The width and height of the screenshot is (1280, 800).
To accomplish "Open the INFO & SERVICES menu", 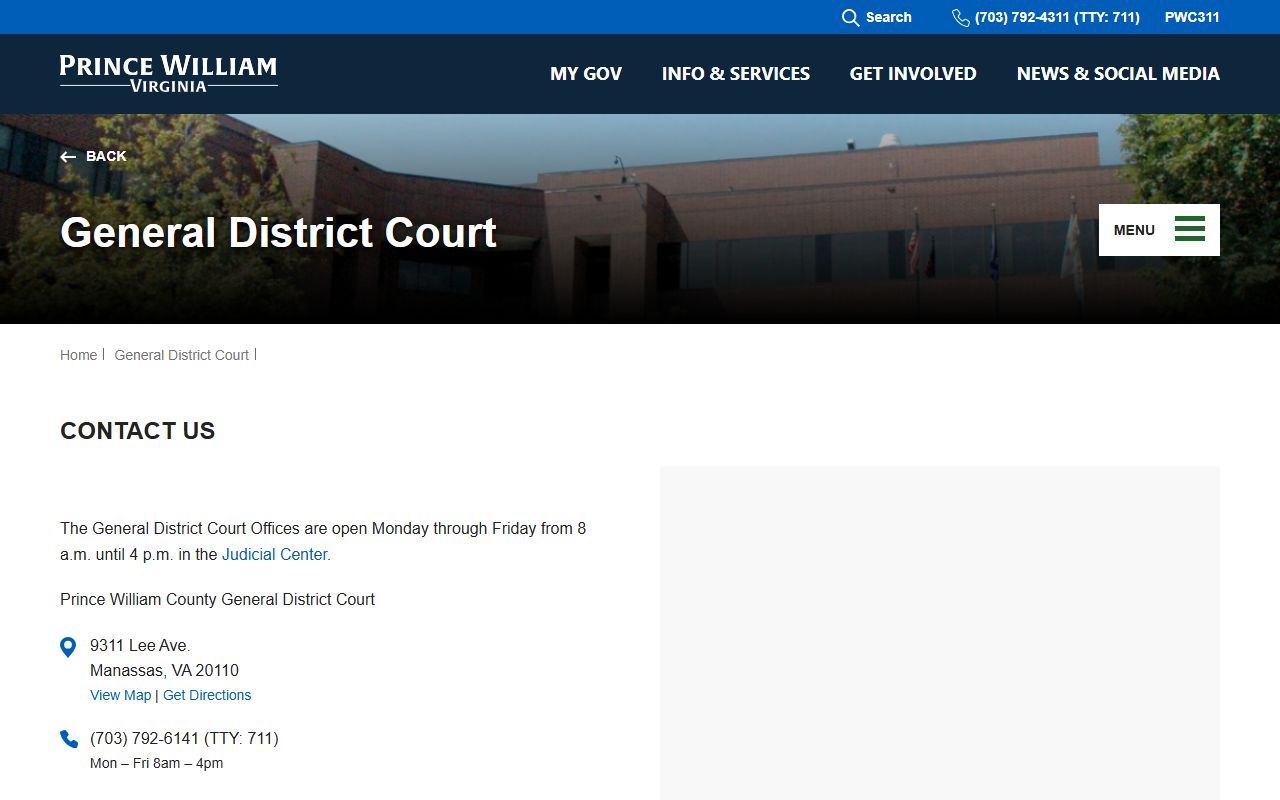I will tap(736, 74).
